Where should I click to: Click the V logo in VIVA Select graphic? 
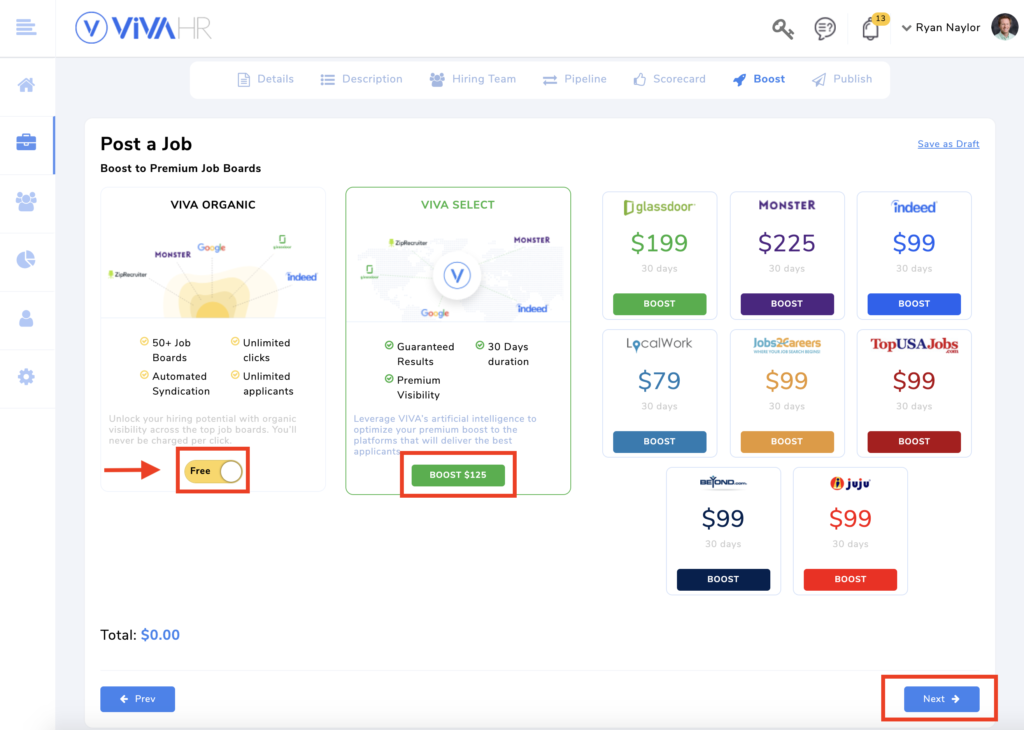coord(457,276)
